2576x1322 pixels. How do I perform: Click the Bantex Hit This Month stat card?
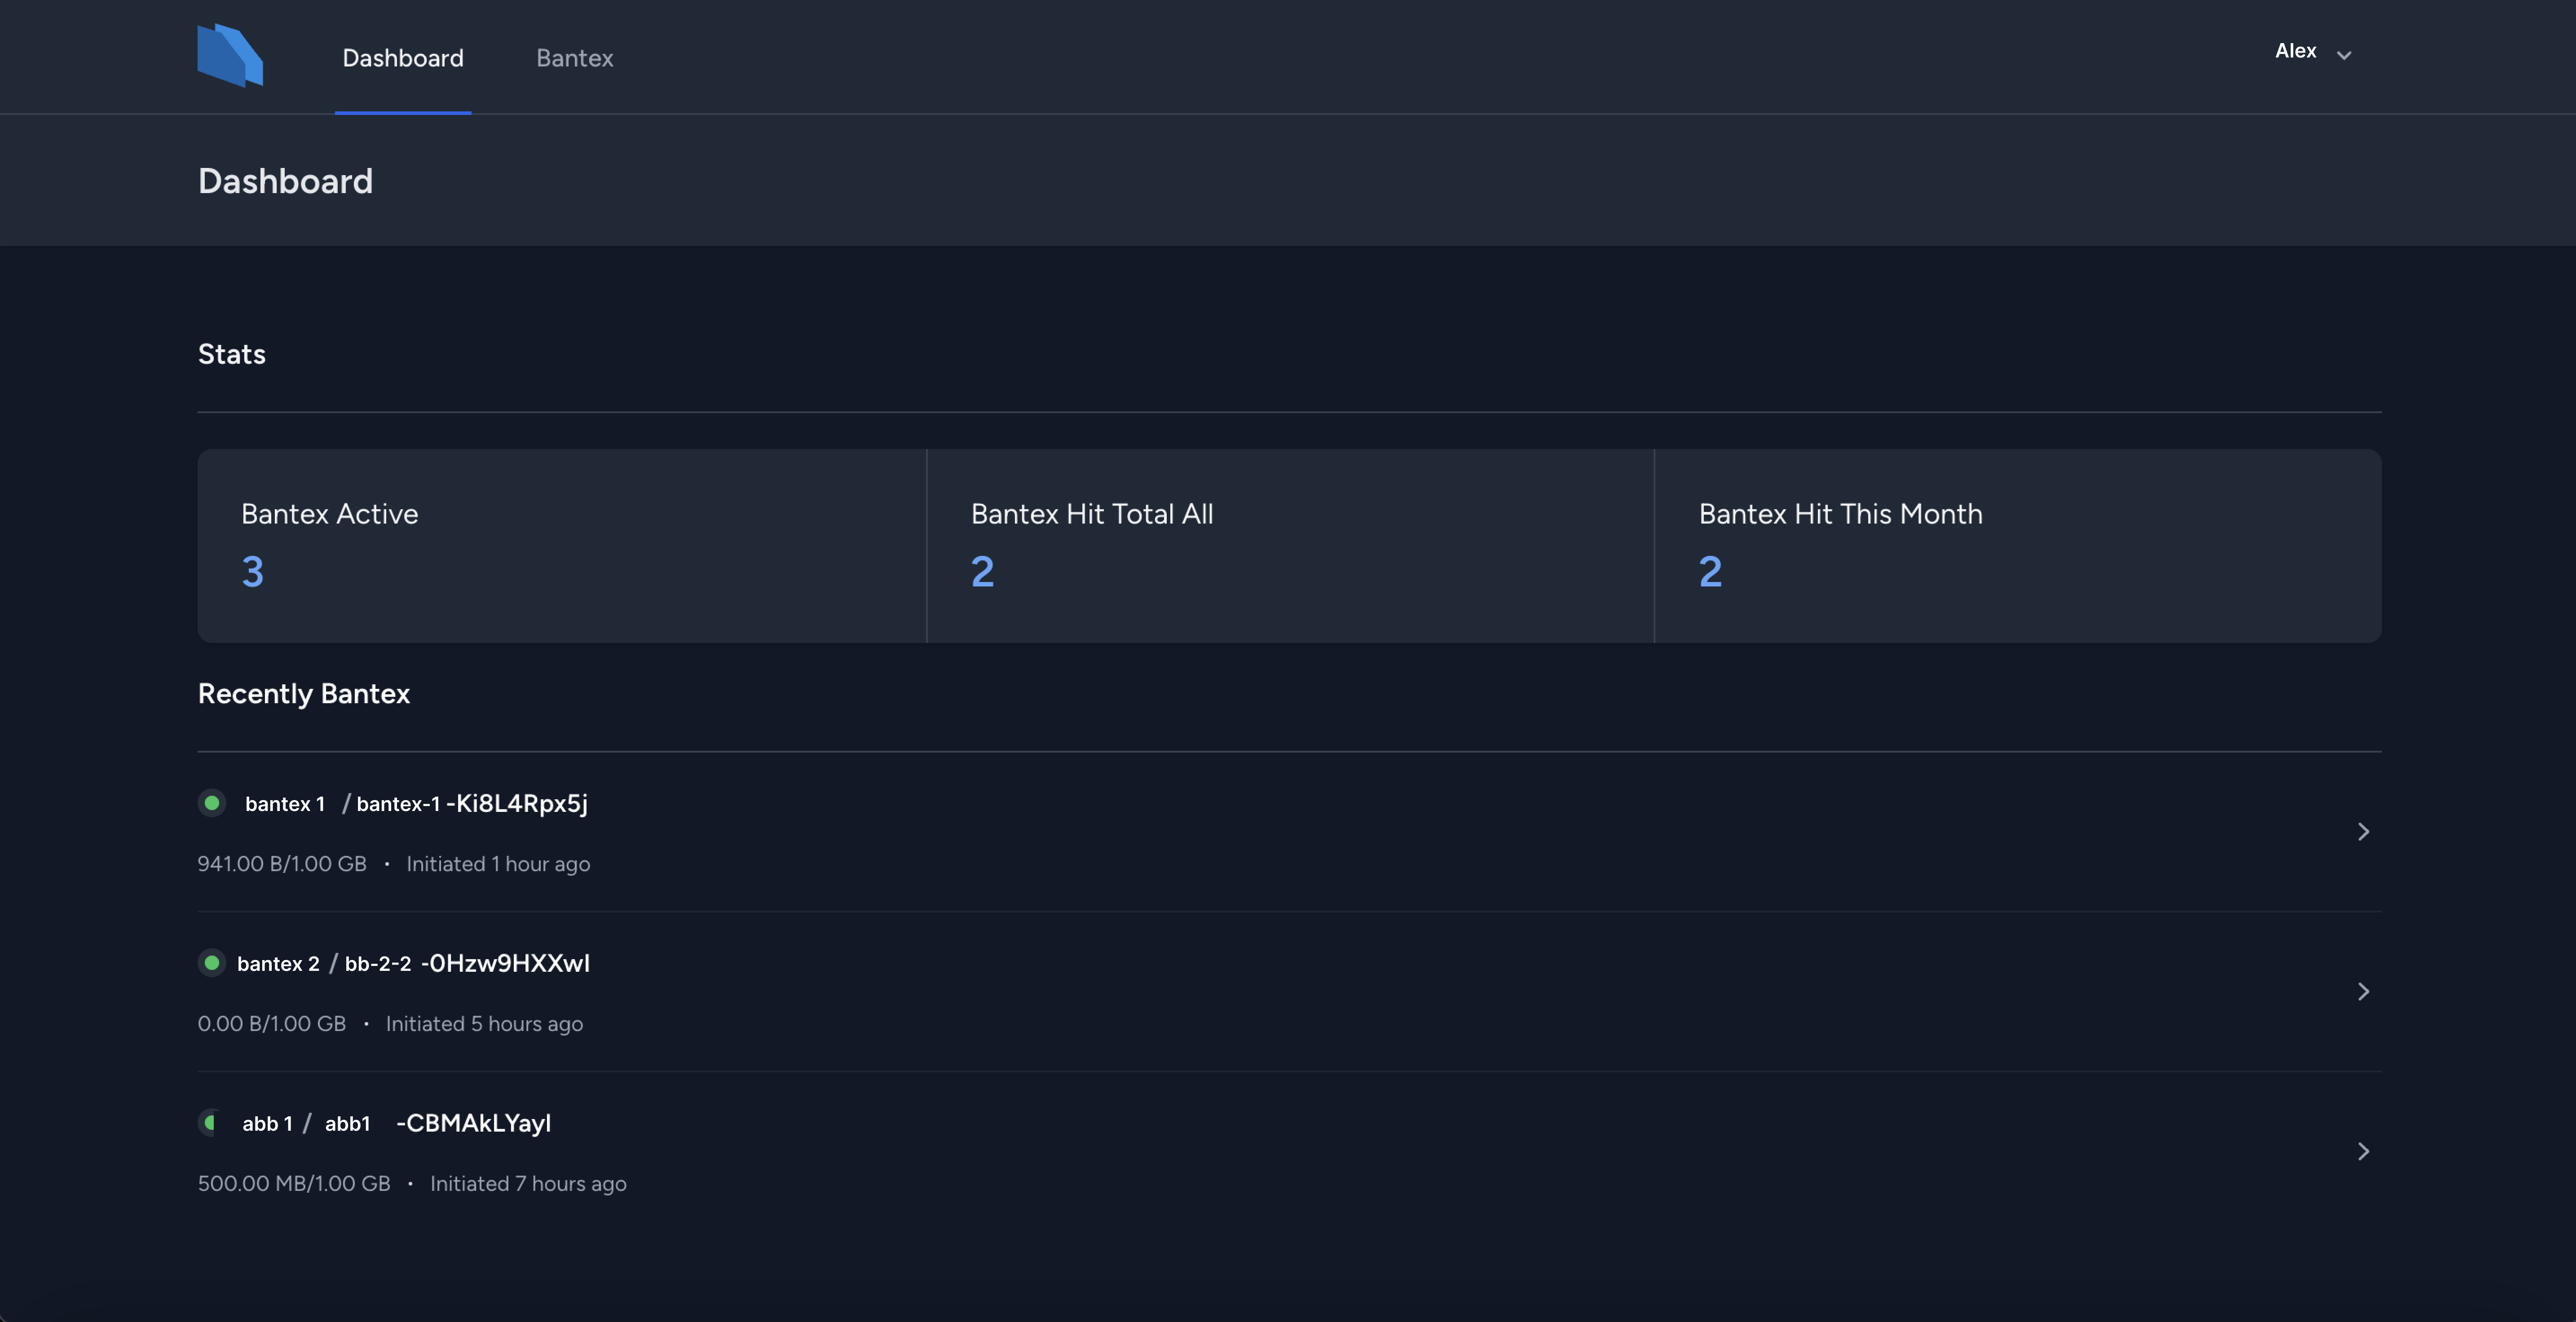(2018, 545)
